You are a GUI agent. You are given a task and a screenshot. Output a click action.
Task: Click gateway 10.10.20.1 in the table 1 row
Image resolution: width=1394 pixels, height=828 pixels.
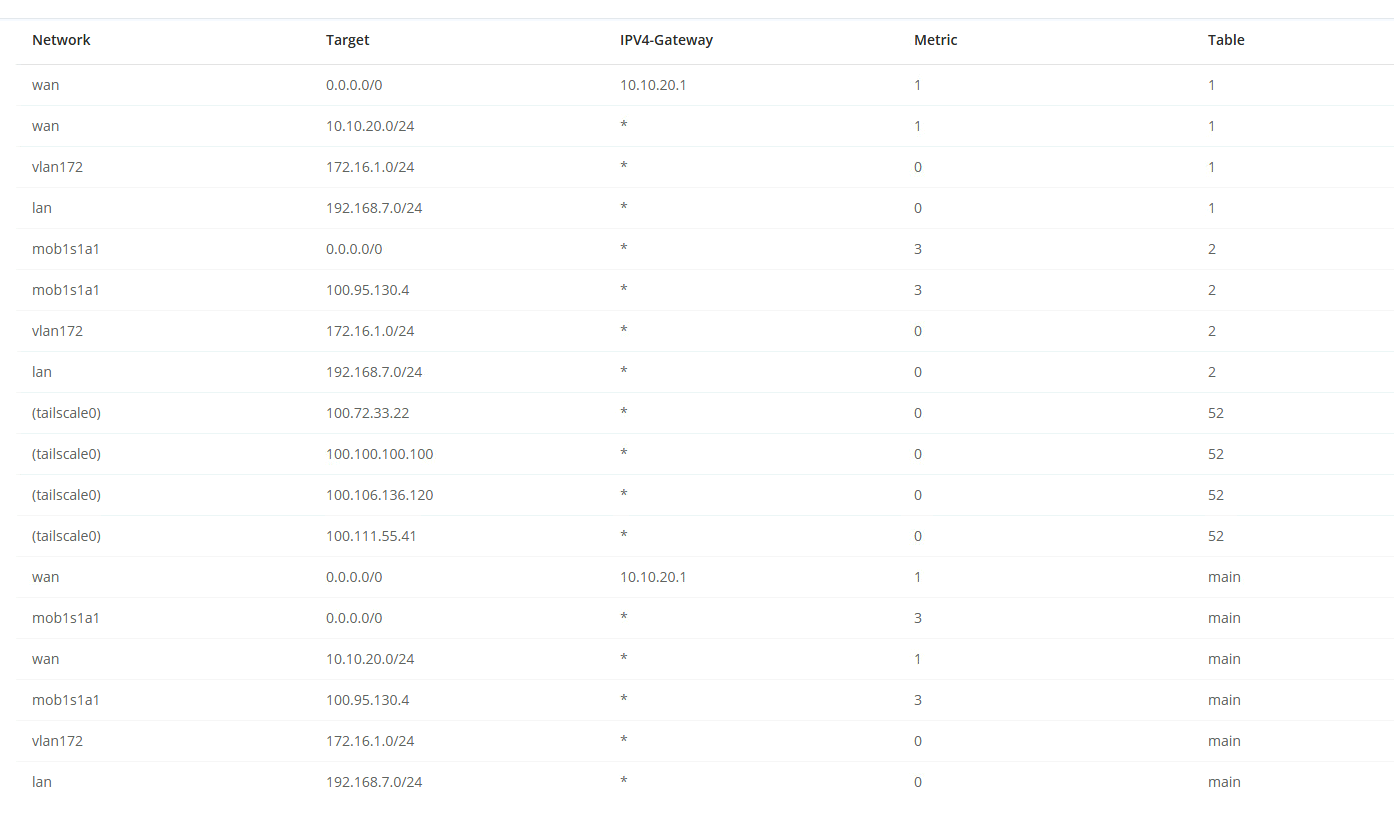click(653, 85)
